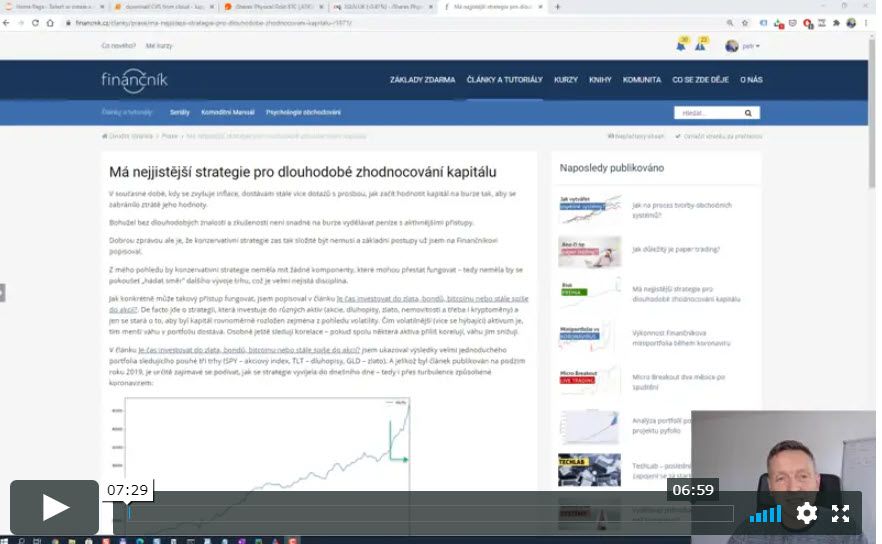The image size is (882, 544).
Task: Open KOMUNITA menu item
Action: (x=642, y=80)
